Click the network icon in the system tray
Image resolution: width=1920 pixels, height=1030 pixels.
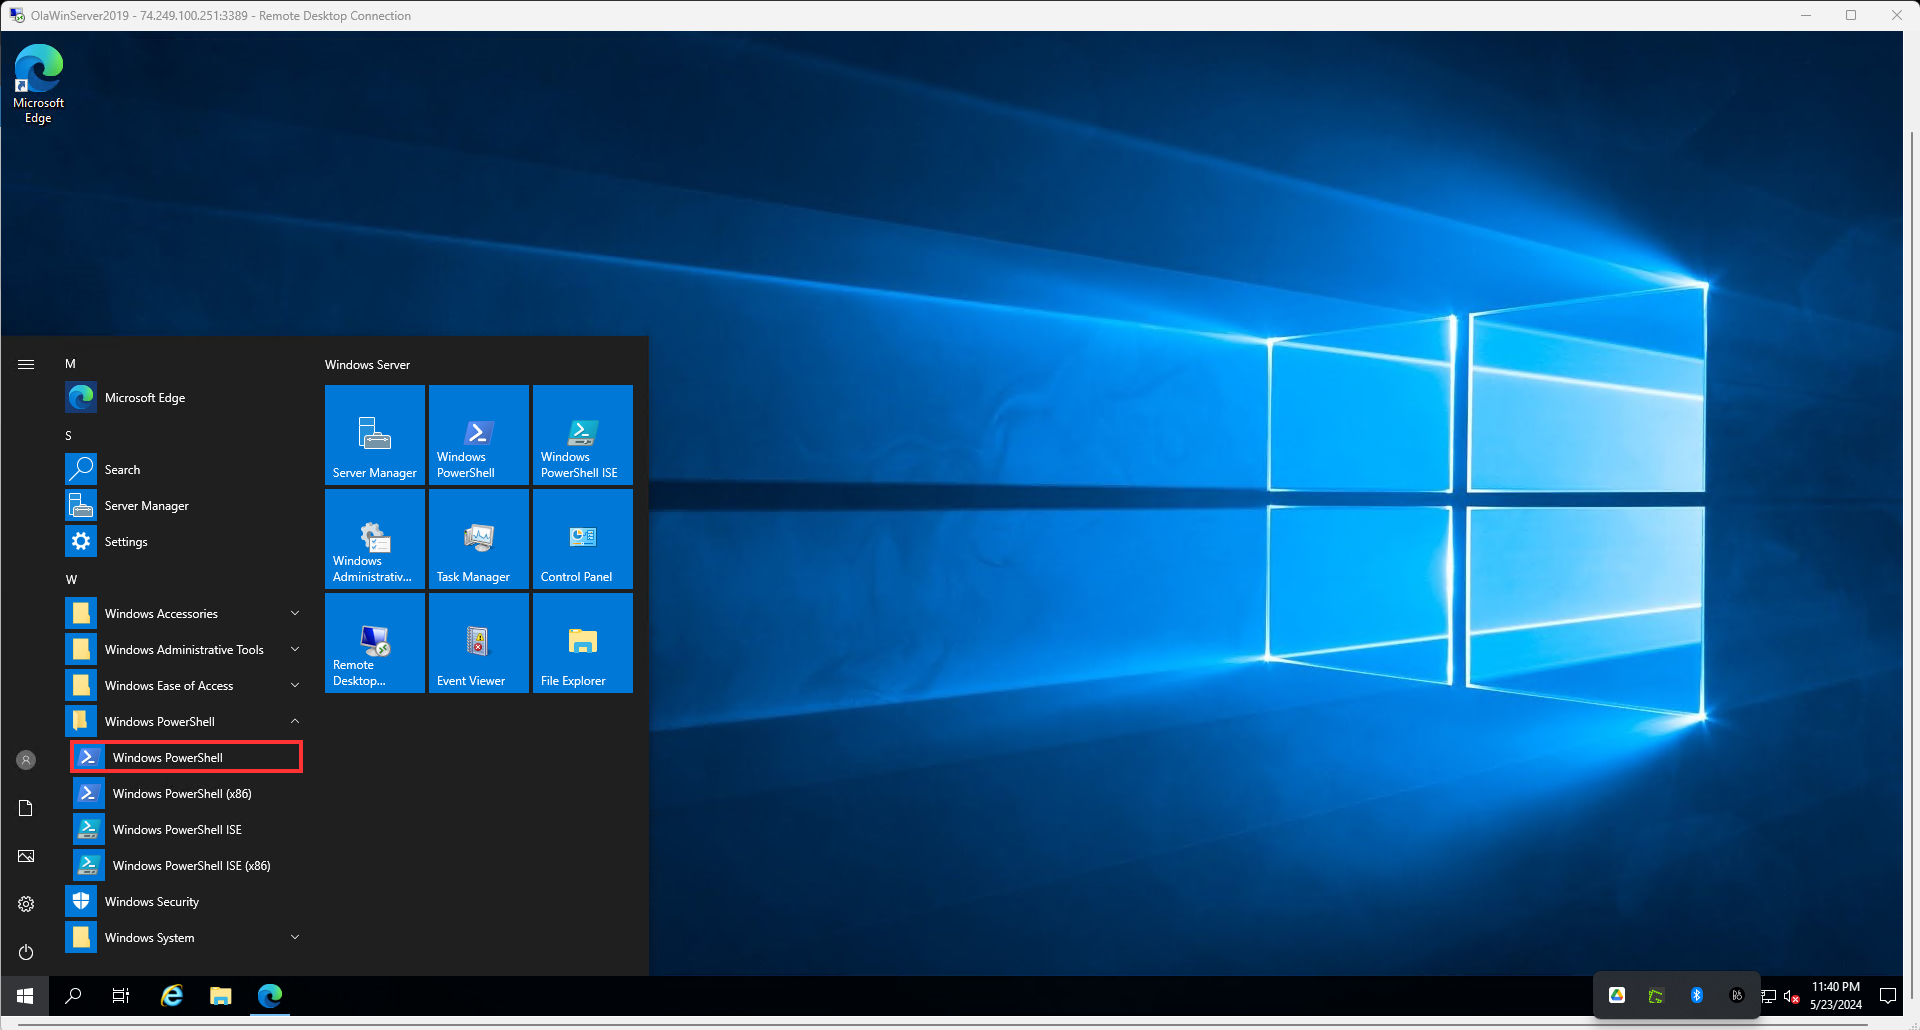1769,996
